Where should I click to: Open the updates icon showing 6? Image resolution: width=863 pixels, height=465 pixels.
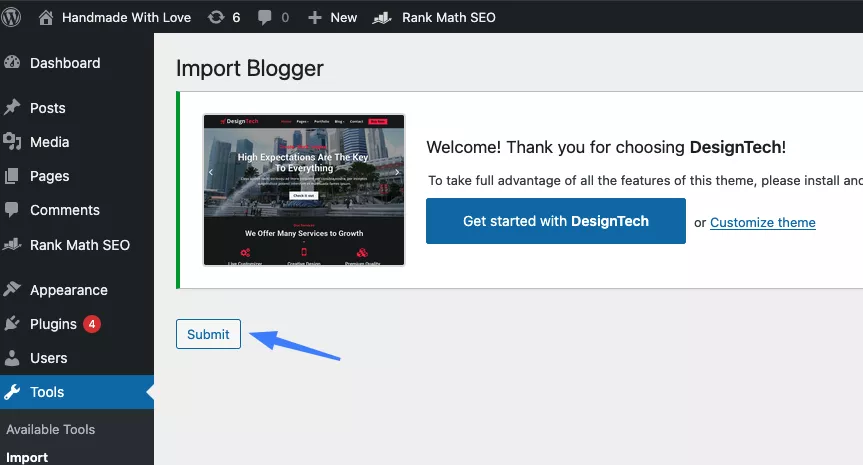223,17
